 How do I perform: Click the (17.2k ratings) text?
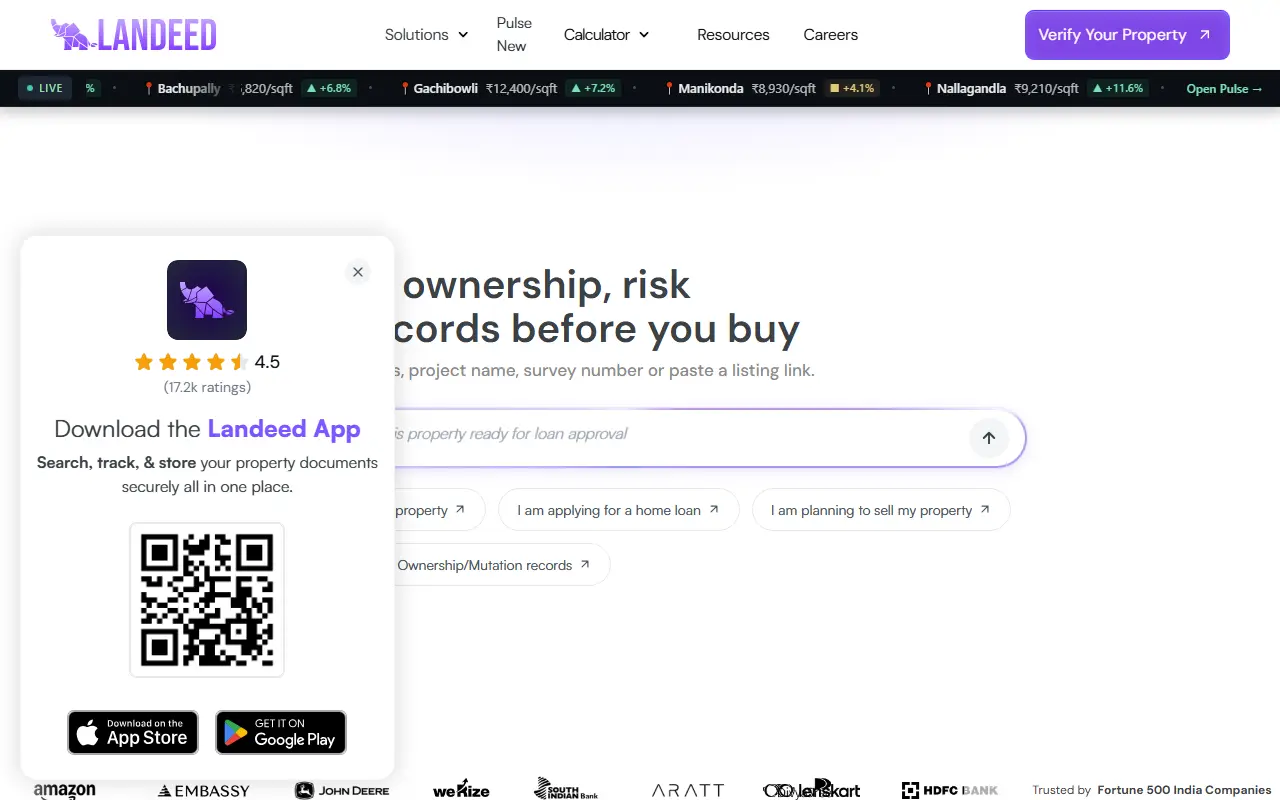[207, 387]
